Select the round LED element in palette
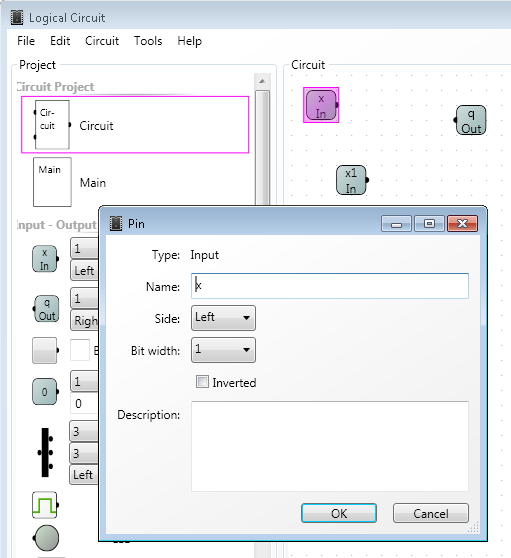Image resolution: width=511 pixels, height=558 pixels. click(46, 538)
